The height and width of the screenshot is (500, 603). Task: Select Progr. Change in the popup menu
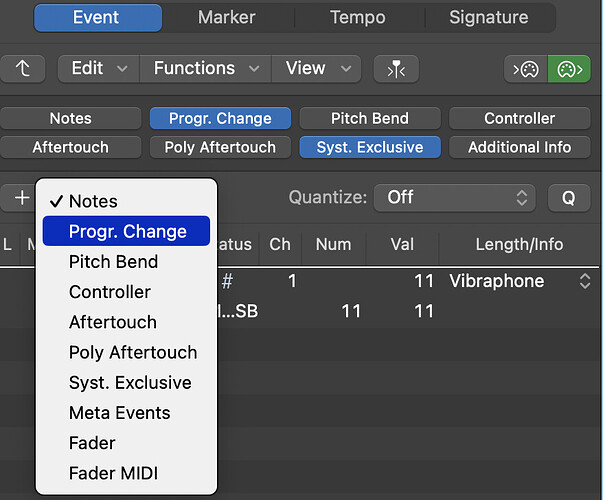(126, 231)
